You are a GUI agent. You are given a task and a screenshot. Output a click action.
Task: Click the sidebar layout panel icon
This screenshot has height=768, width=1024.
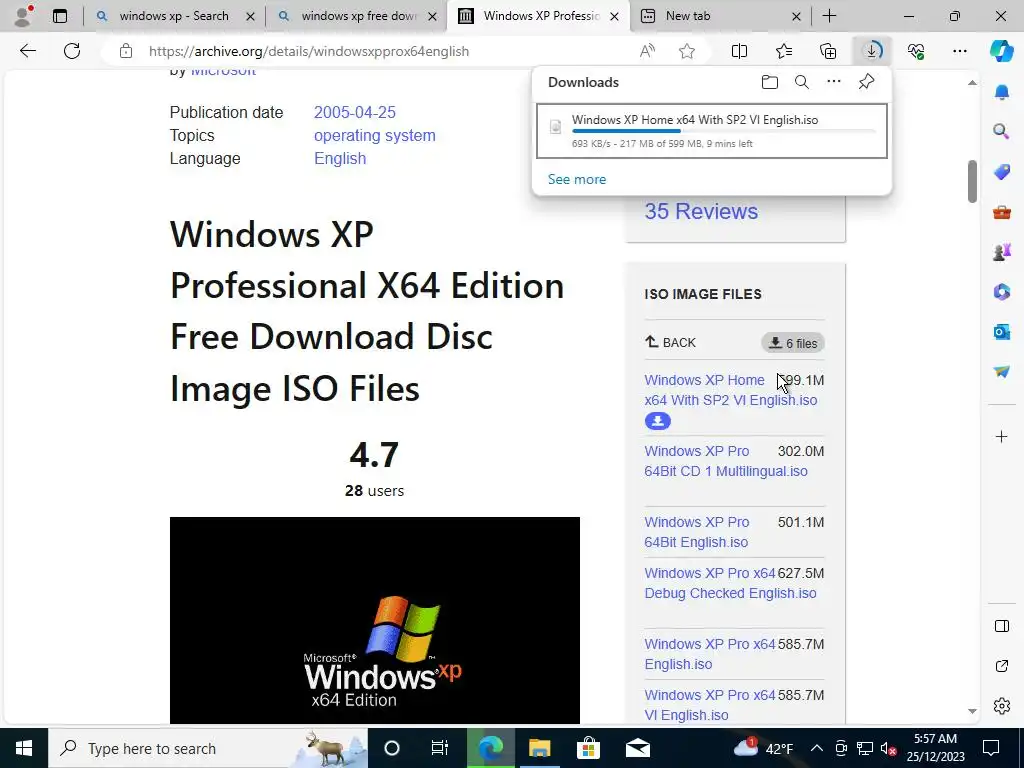[x=1002, y=626]
